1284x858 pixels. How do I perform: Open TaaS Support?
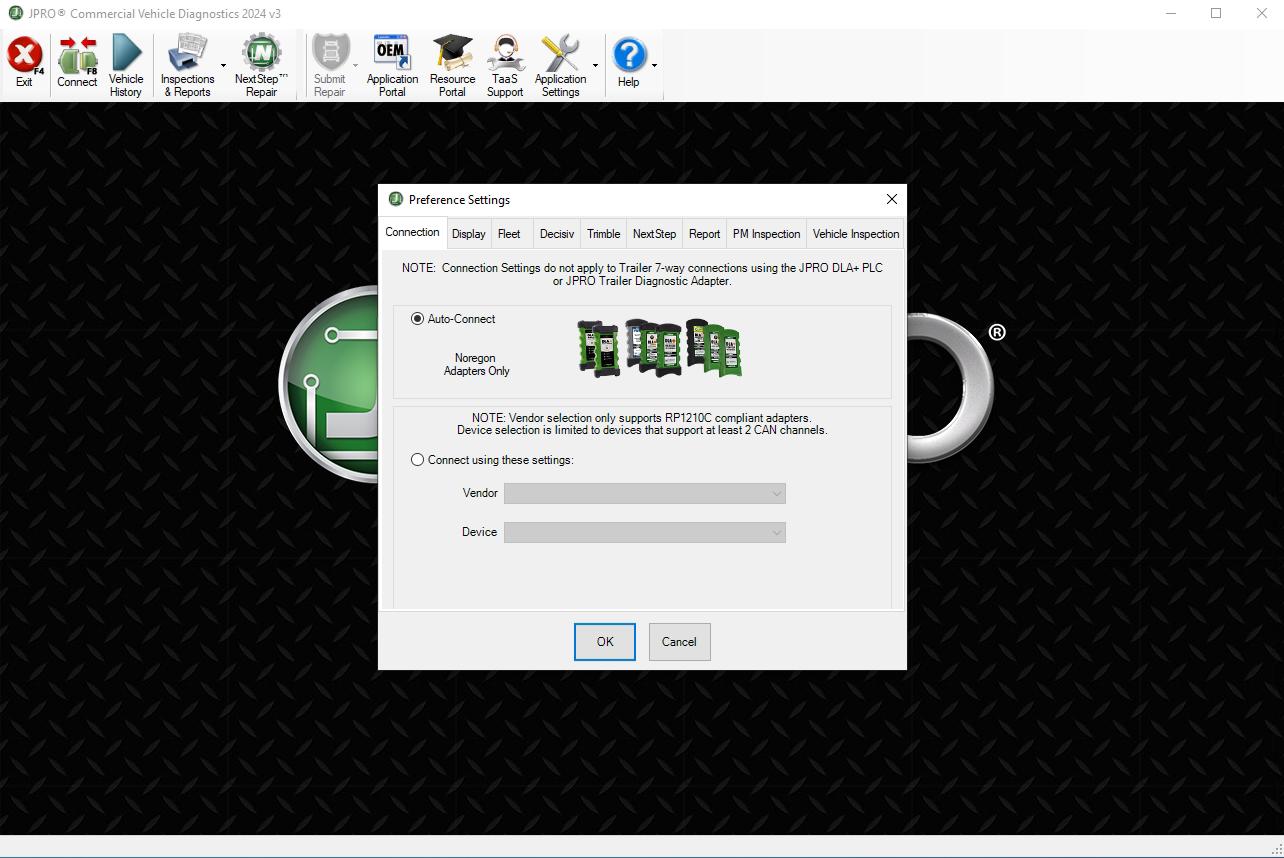[504, 63]
